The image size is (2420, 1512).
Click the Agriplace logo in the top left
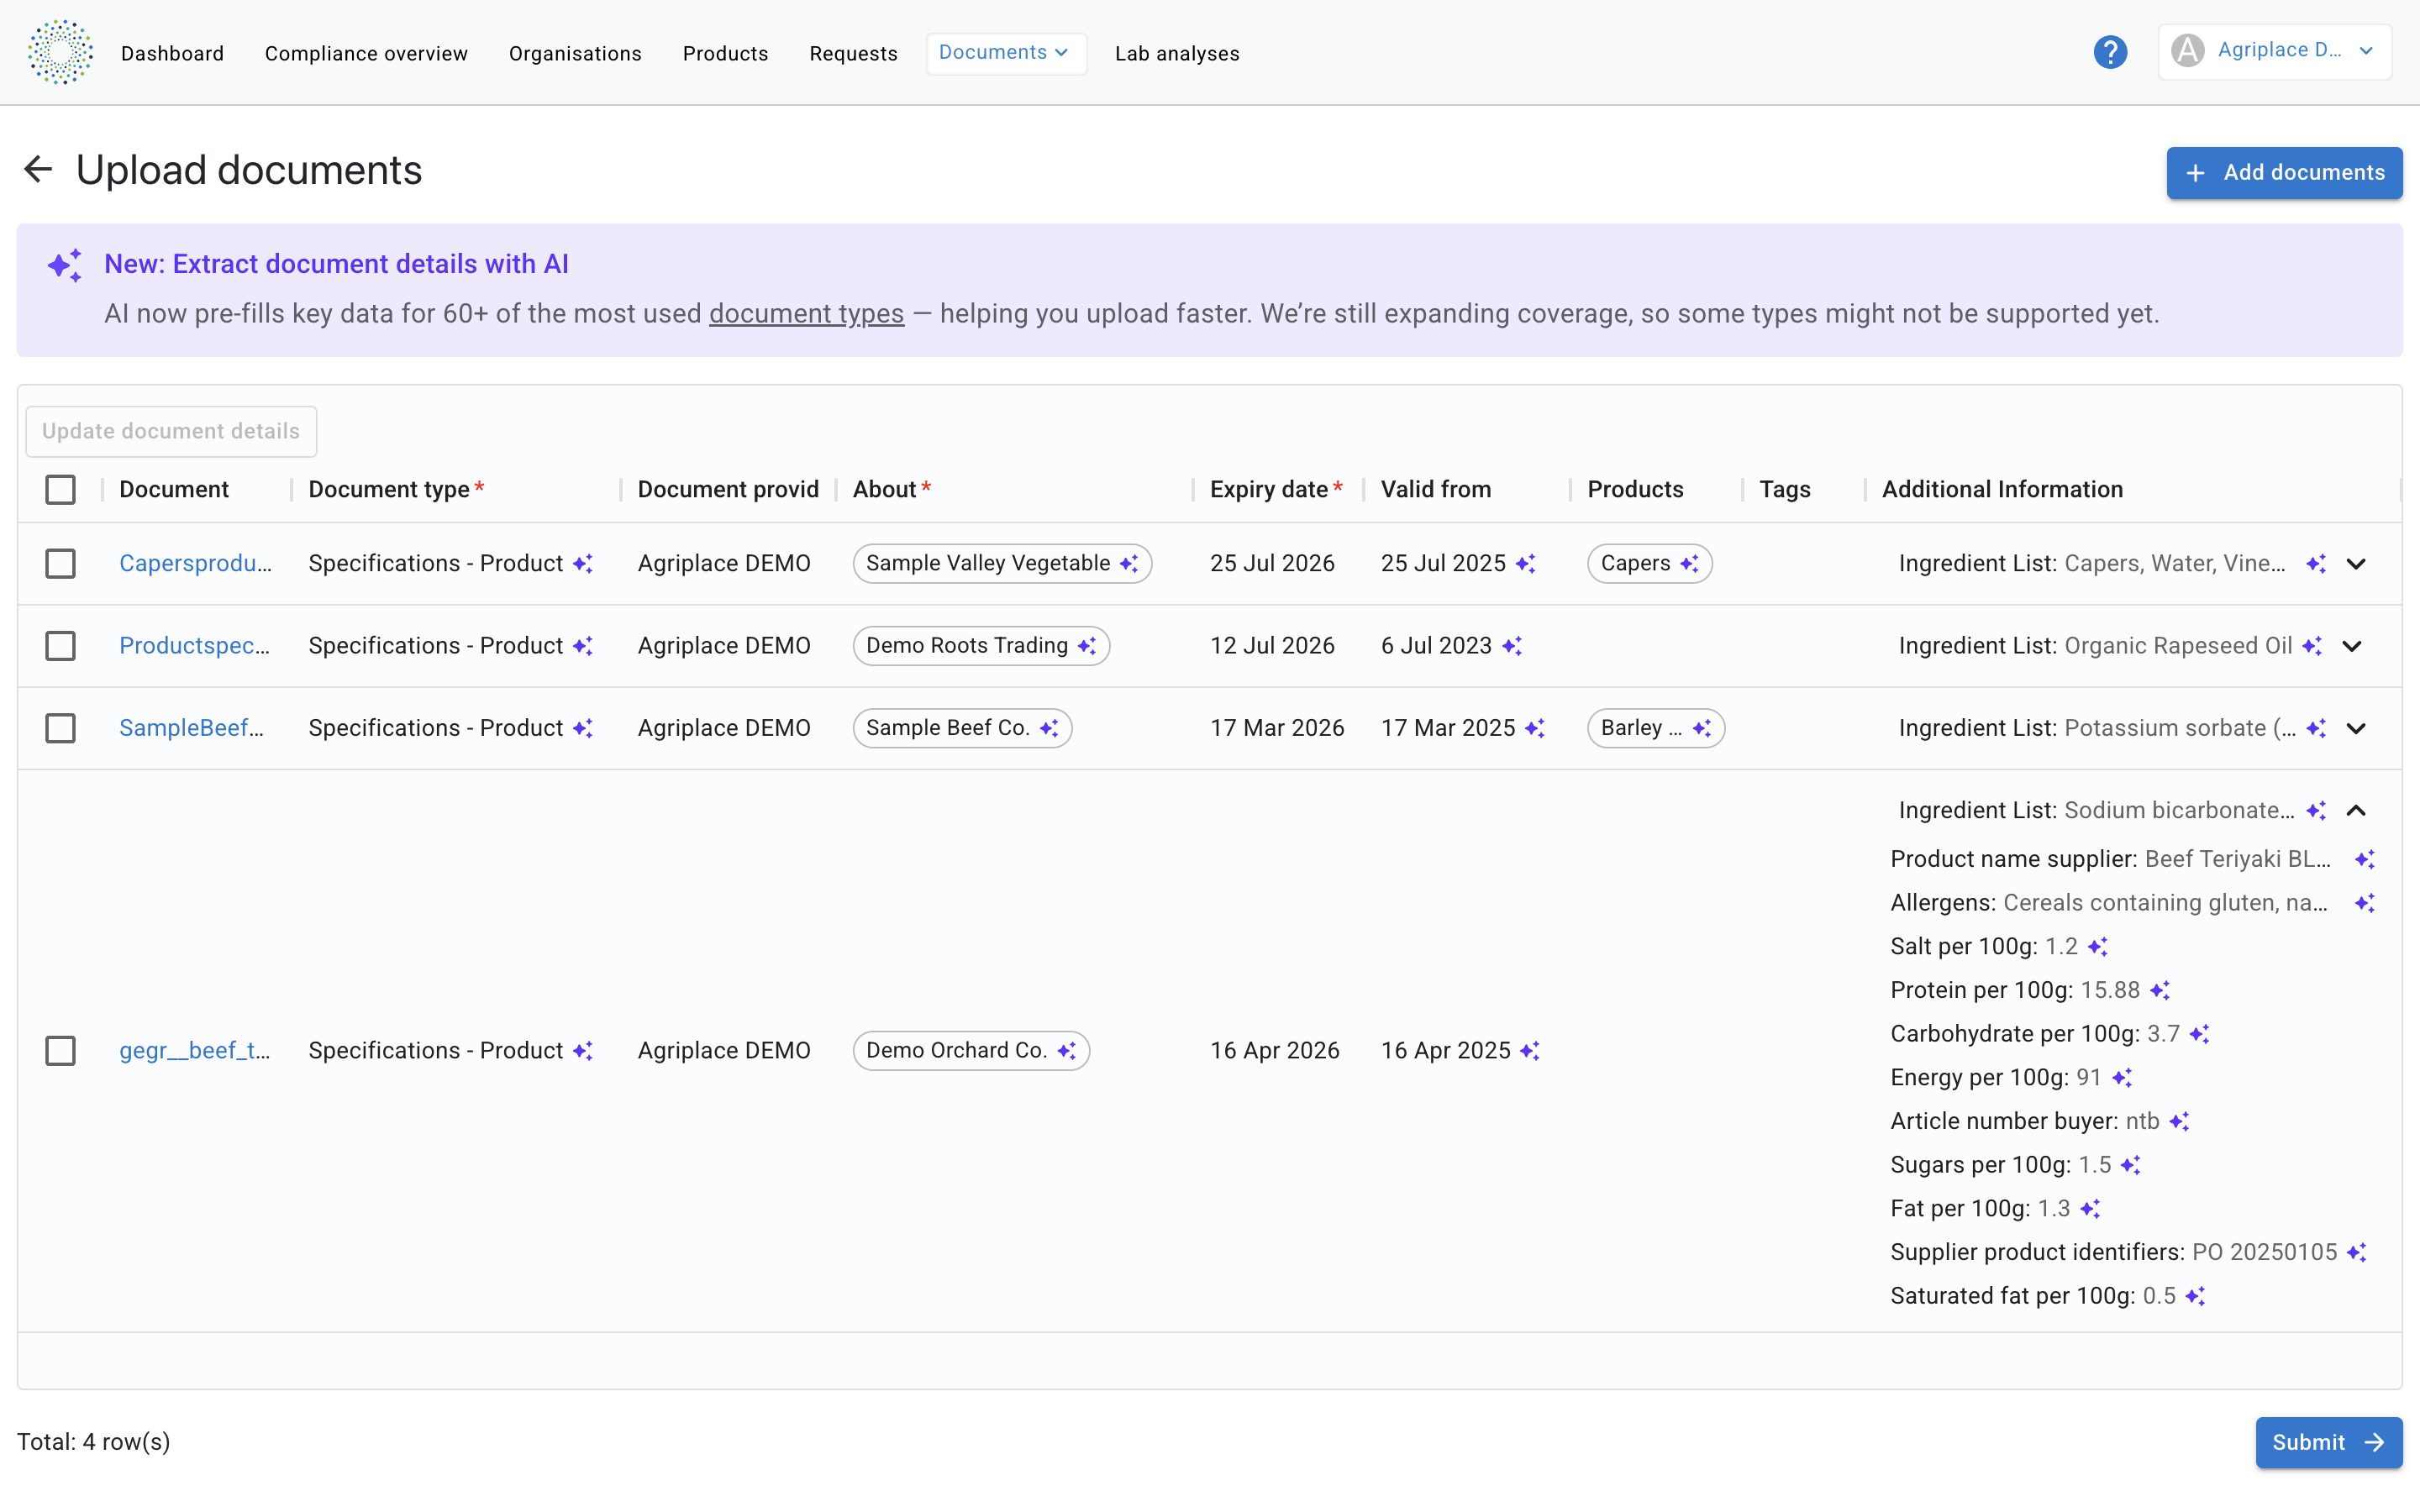(60, 51)
